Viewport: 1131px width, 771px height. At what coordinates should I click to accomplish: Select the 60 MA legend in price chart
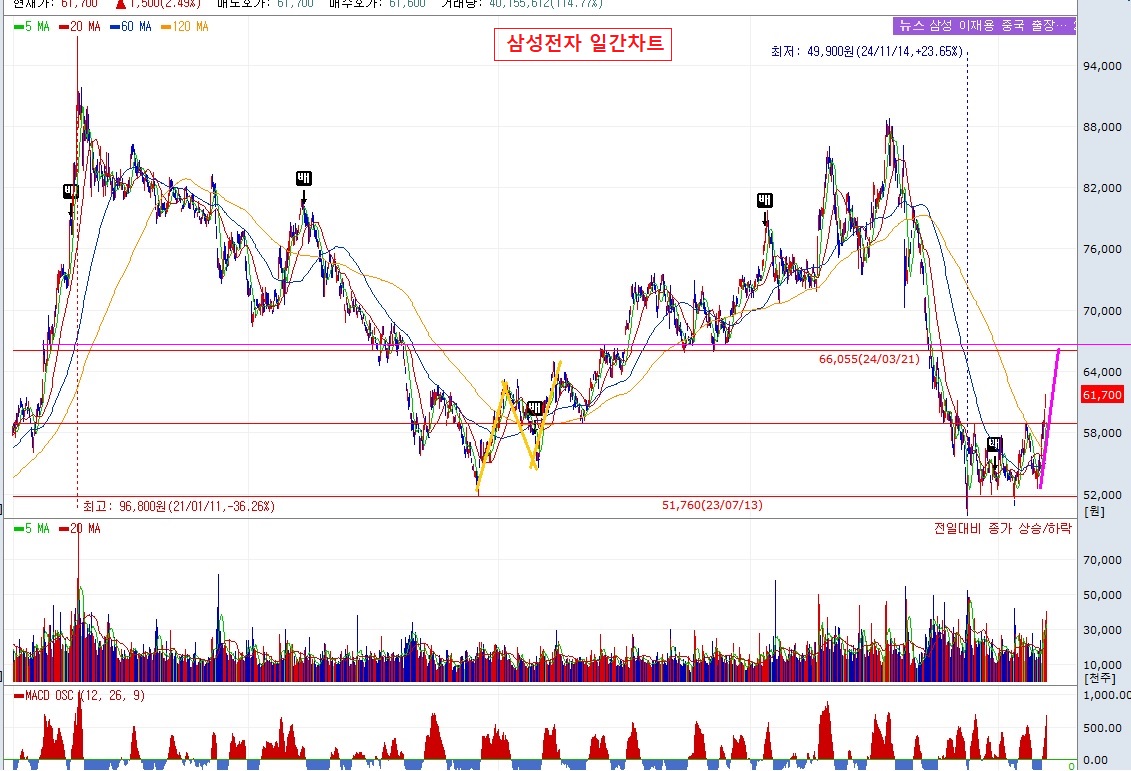click(x=131, y=27)
